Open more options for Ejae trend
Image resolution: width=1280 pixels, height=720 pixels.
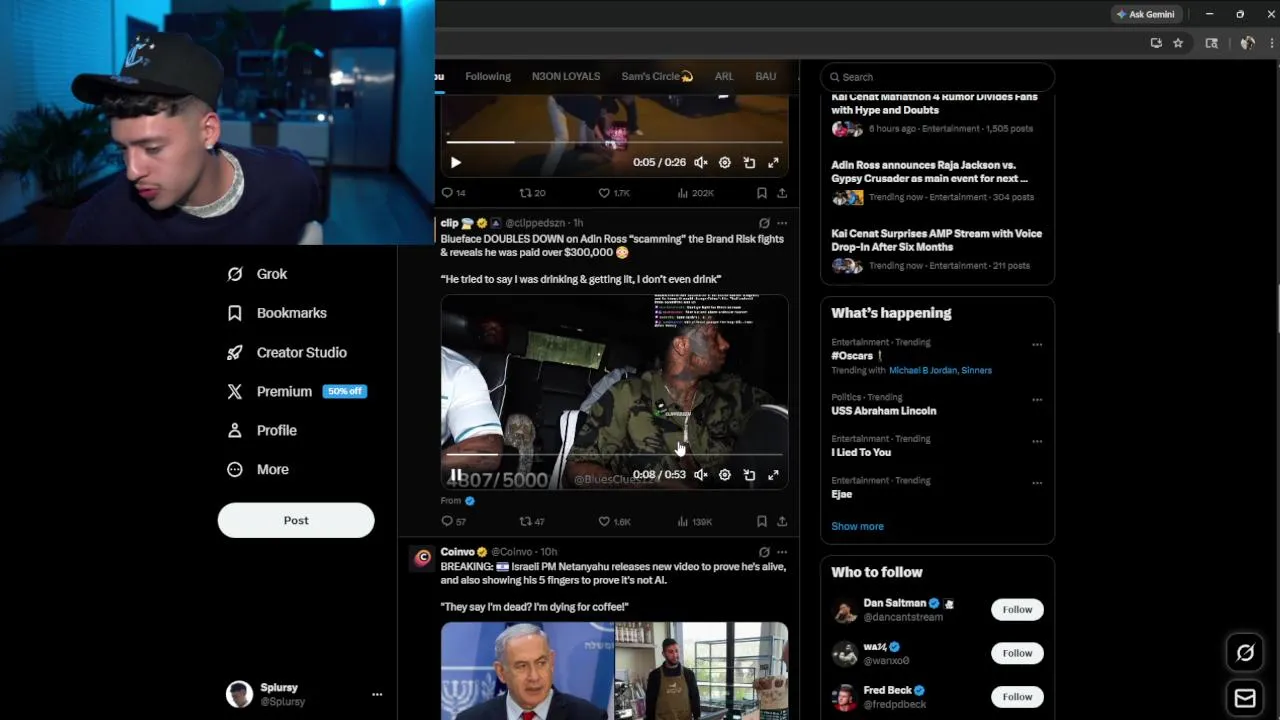(x=1037, y=483)
